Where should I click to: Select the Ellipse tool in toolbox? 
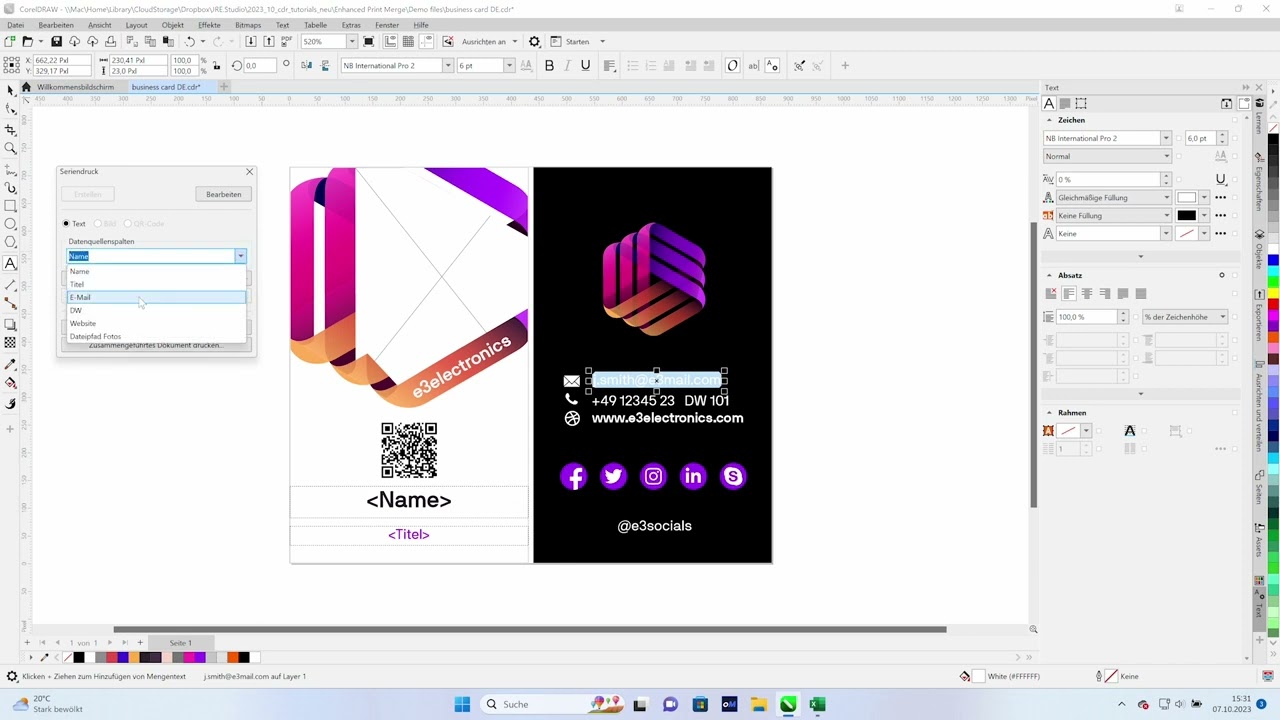click(x=10, y=224)
